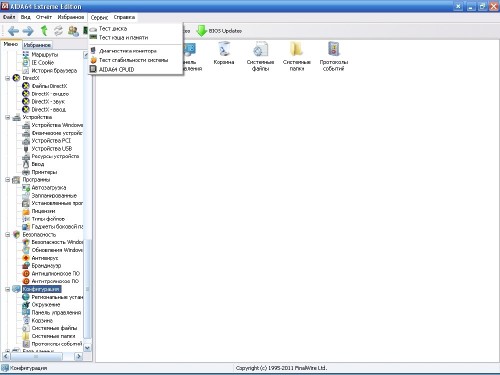Viewport: 500px width, 375px height.
Task: Click the users toolbar icon
Action: tap(73, 31)
